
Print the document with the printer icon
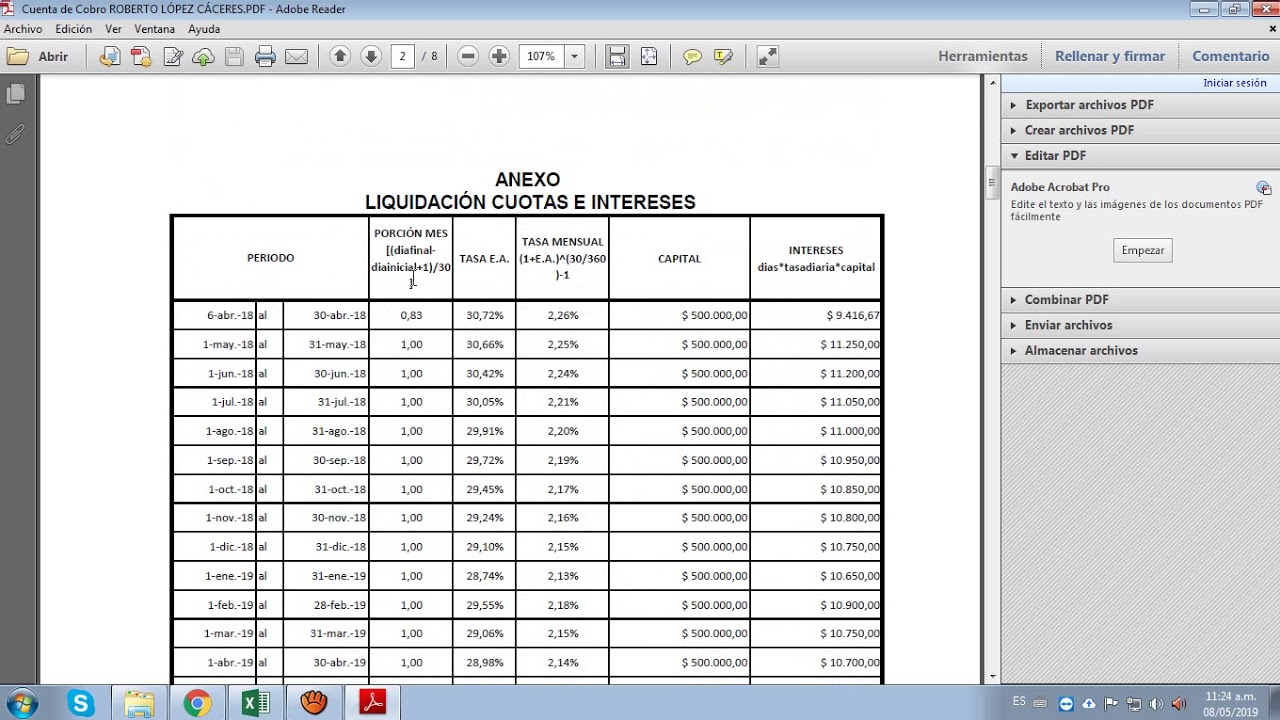click(265, 57)
